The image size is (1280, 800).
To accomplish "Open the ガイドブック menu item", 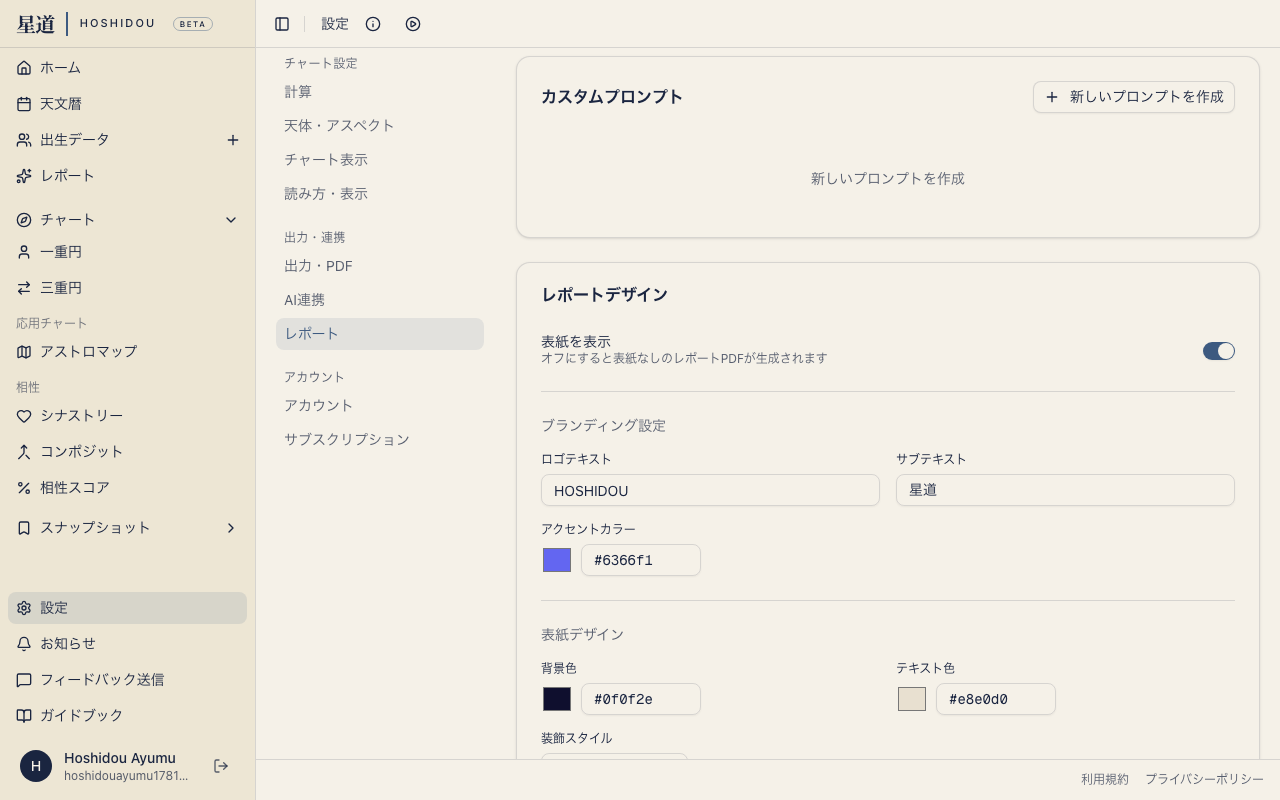I will click(x=127, y=716).
